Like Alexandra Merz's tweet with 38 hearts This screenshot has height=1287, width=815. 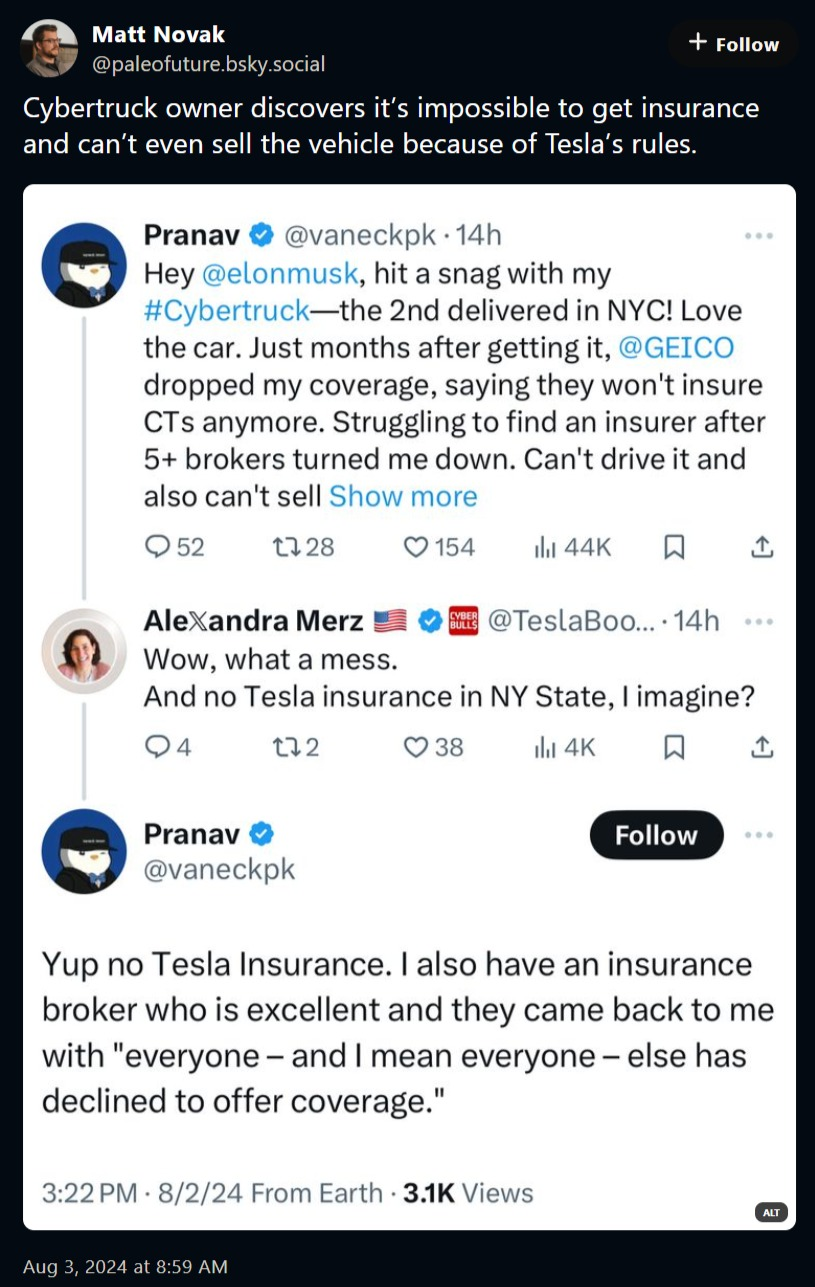point(416,747)
